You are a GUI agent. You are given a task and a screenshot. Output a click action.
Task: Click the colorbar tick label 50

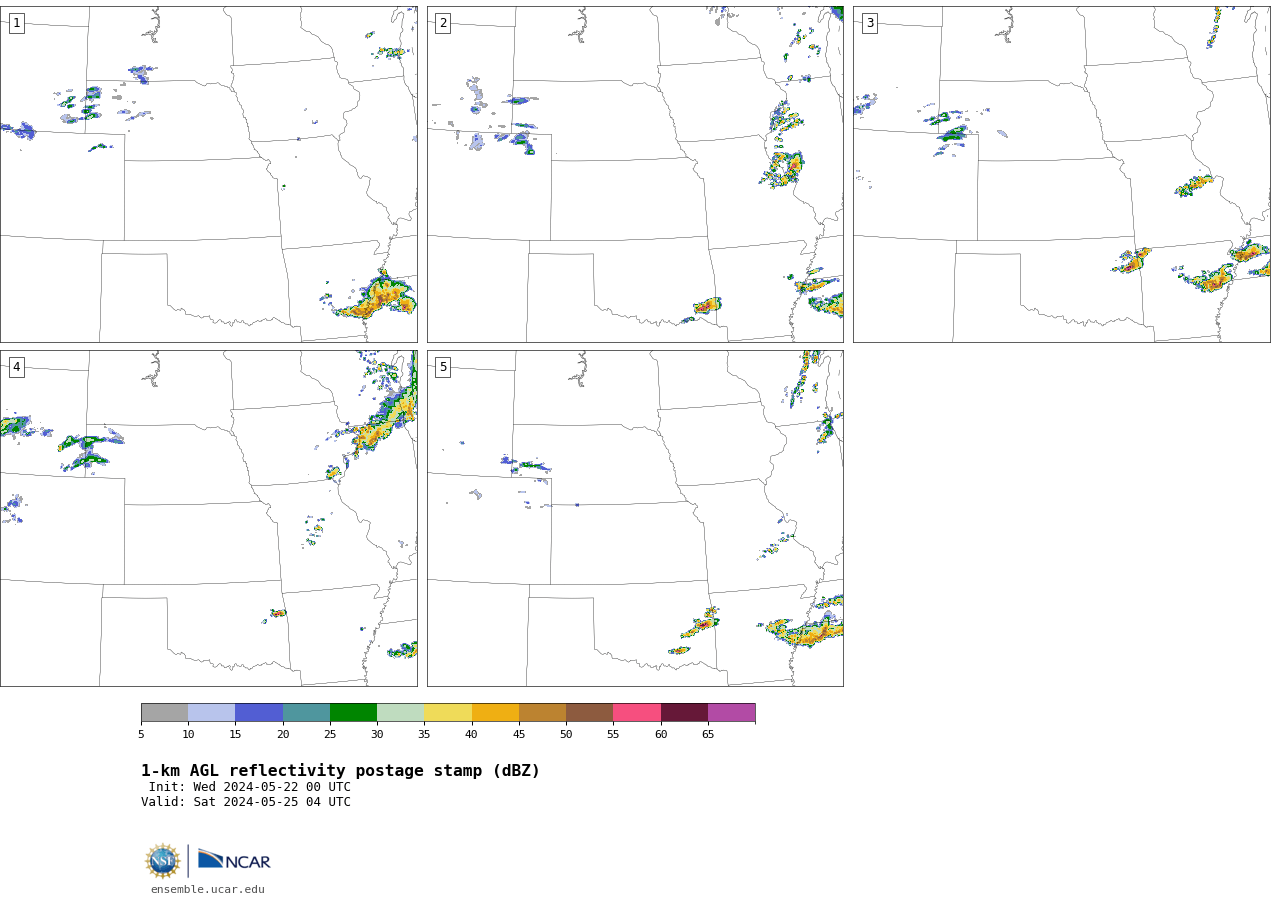tap(566, 735)
